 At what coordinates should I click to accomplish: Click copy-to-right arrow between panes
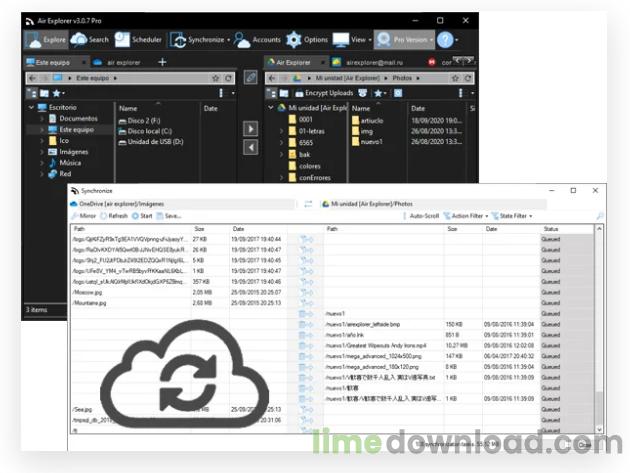tap(250, 128)
